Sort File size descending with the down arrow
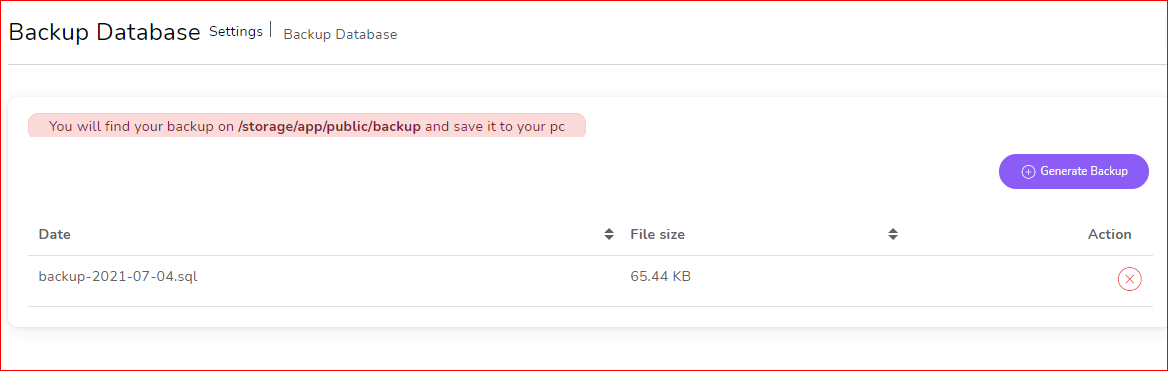Screen dimensions: 1168x371 [892, 238]
